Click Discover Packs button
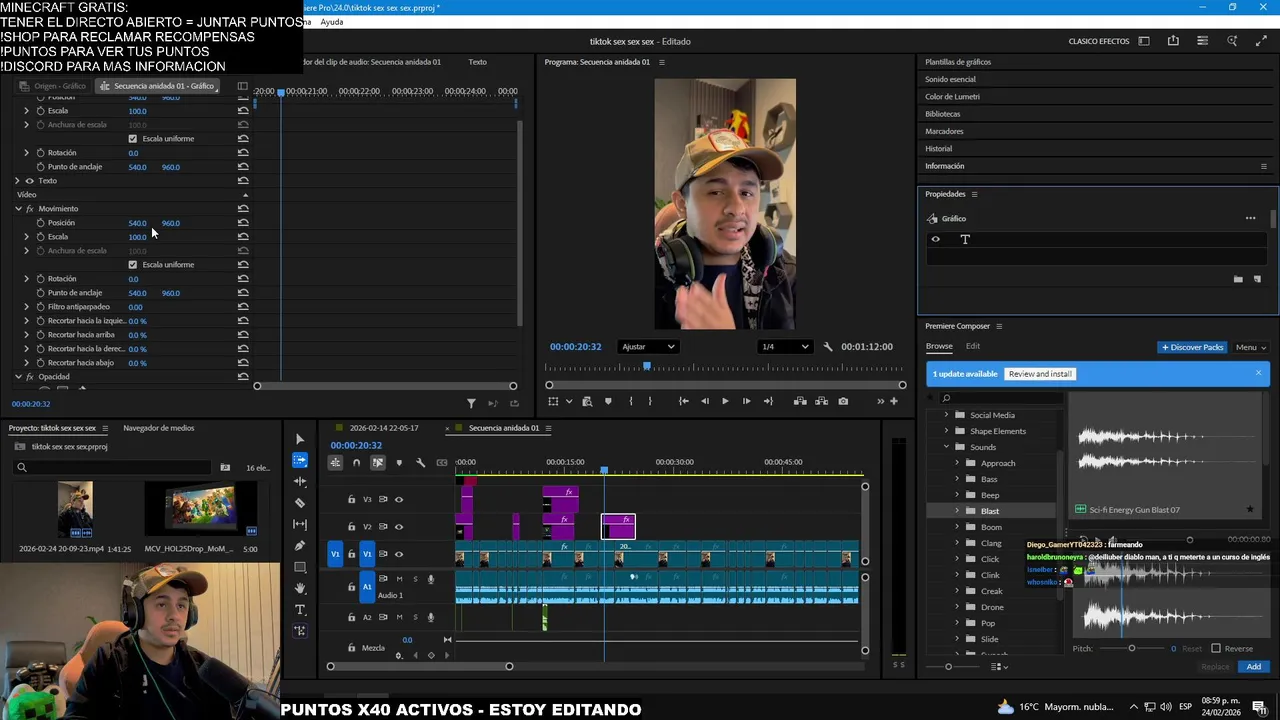Viewport: 1280px width, 720px height. tap(1192, 347)
